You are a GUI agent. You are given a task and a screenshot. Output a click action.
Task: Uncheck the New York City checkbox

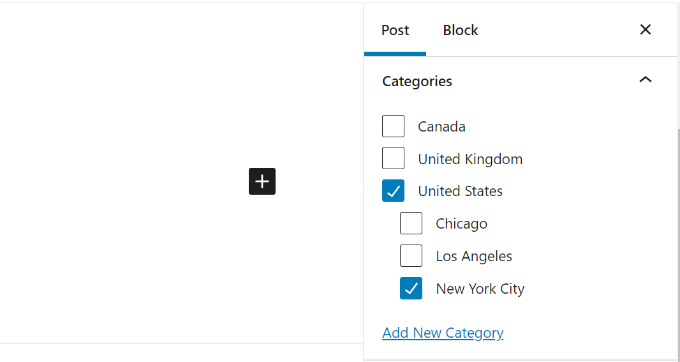(x=411, y=288)
